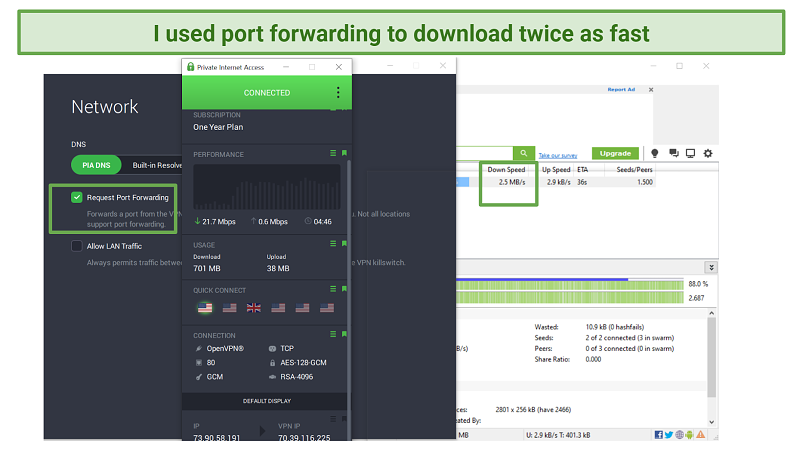Click the DEFAULT DISPLAY button in PIA

tap(267, 401)
